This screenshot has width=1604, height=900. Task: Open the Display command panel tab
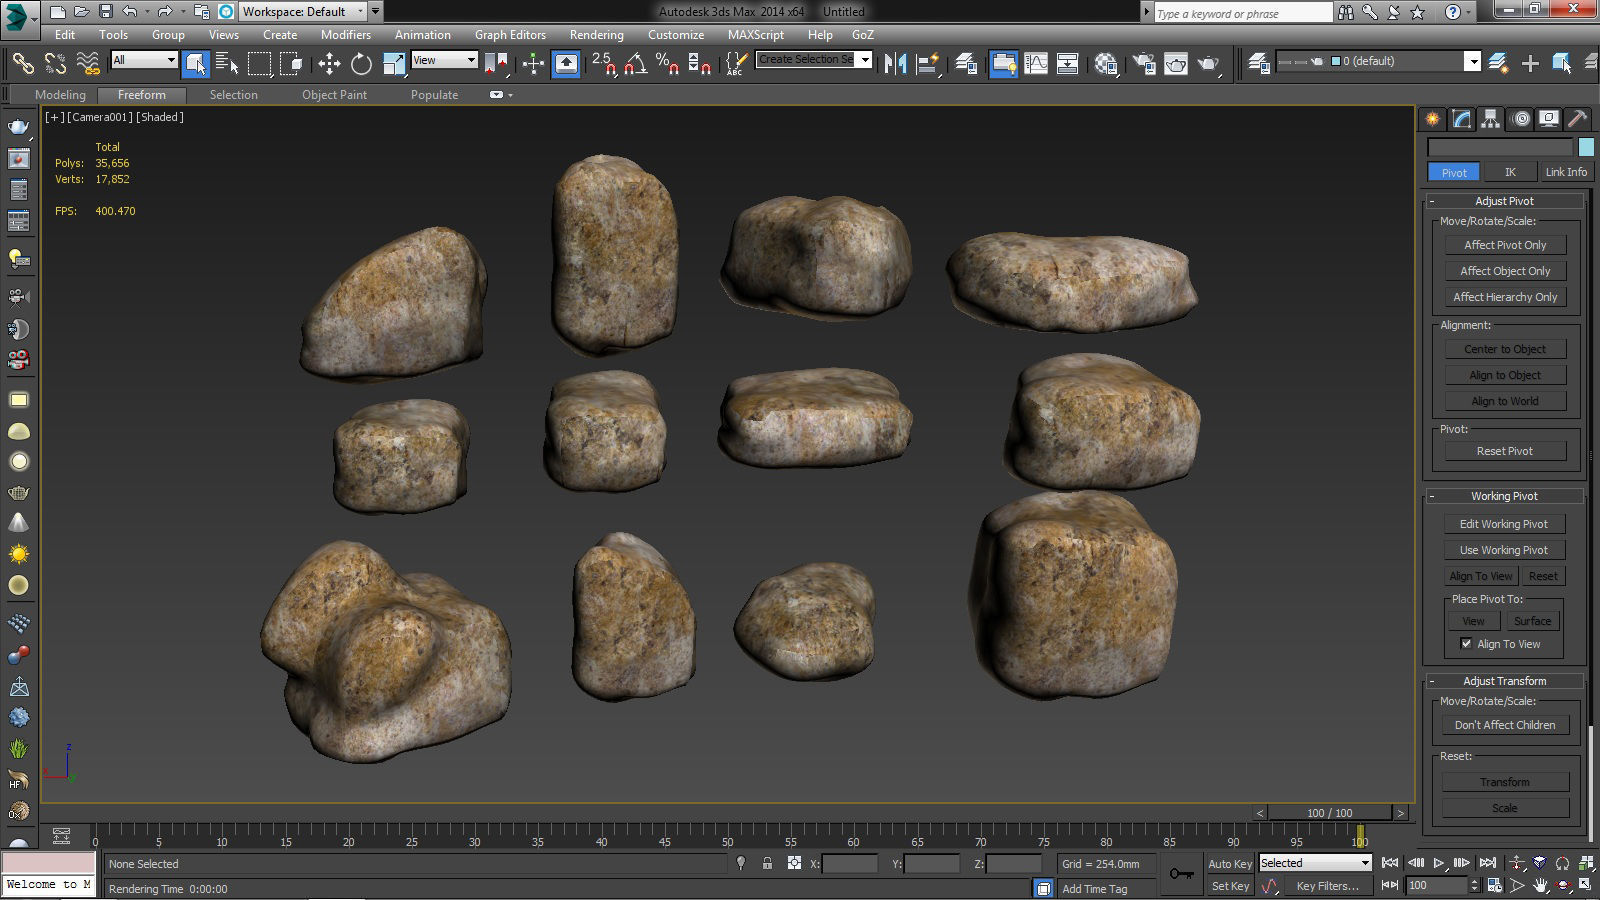coord(1549,119)
